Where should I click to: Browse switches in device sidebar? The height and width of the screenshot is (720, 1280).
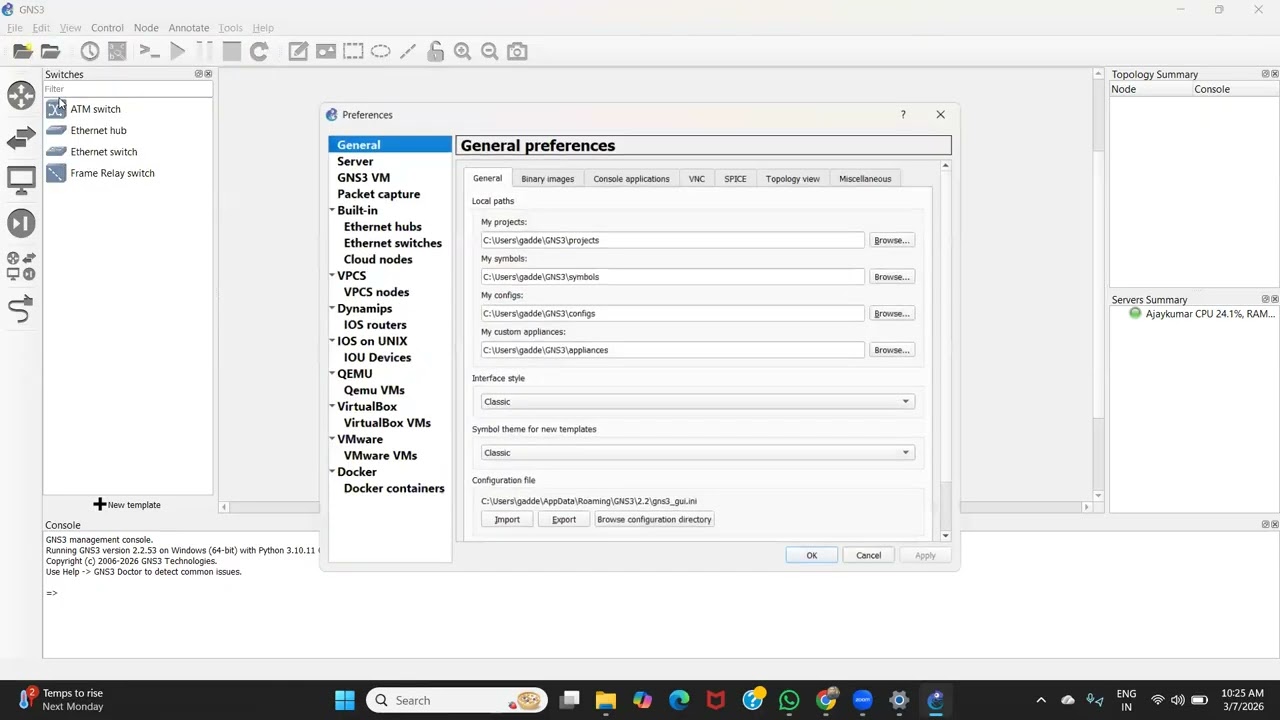(21, 139)
